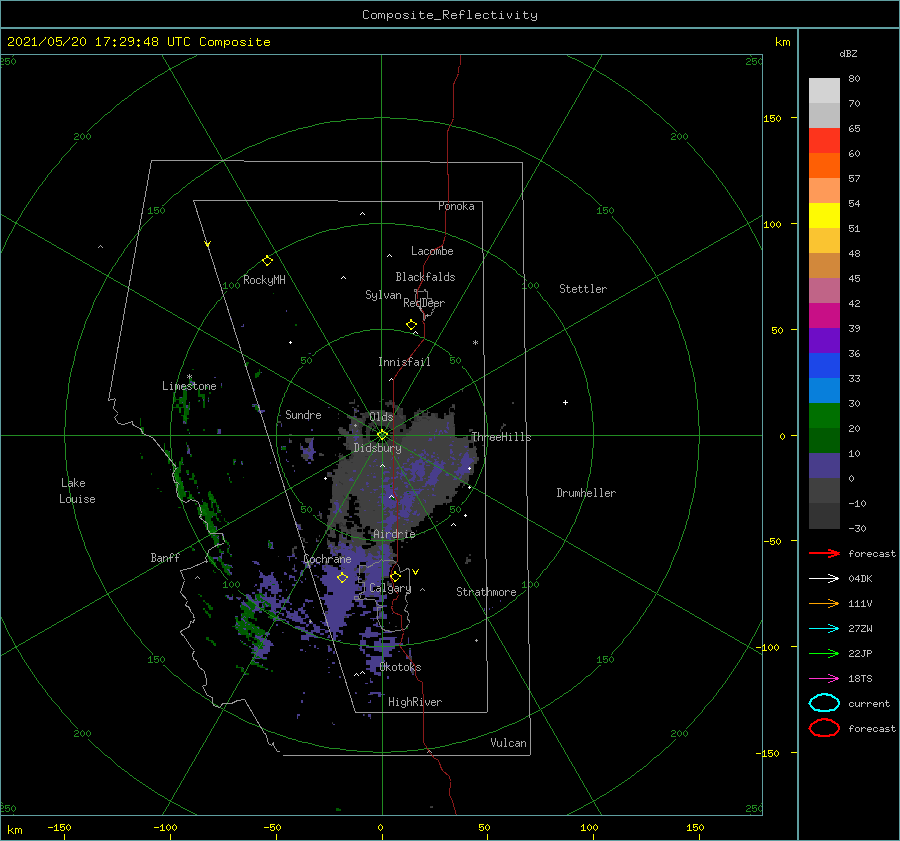Pick the green 22JP arrow legend icon

824,653
